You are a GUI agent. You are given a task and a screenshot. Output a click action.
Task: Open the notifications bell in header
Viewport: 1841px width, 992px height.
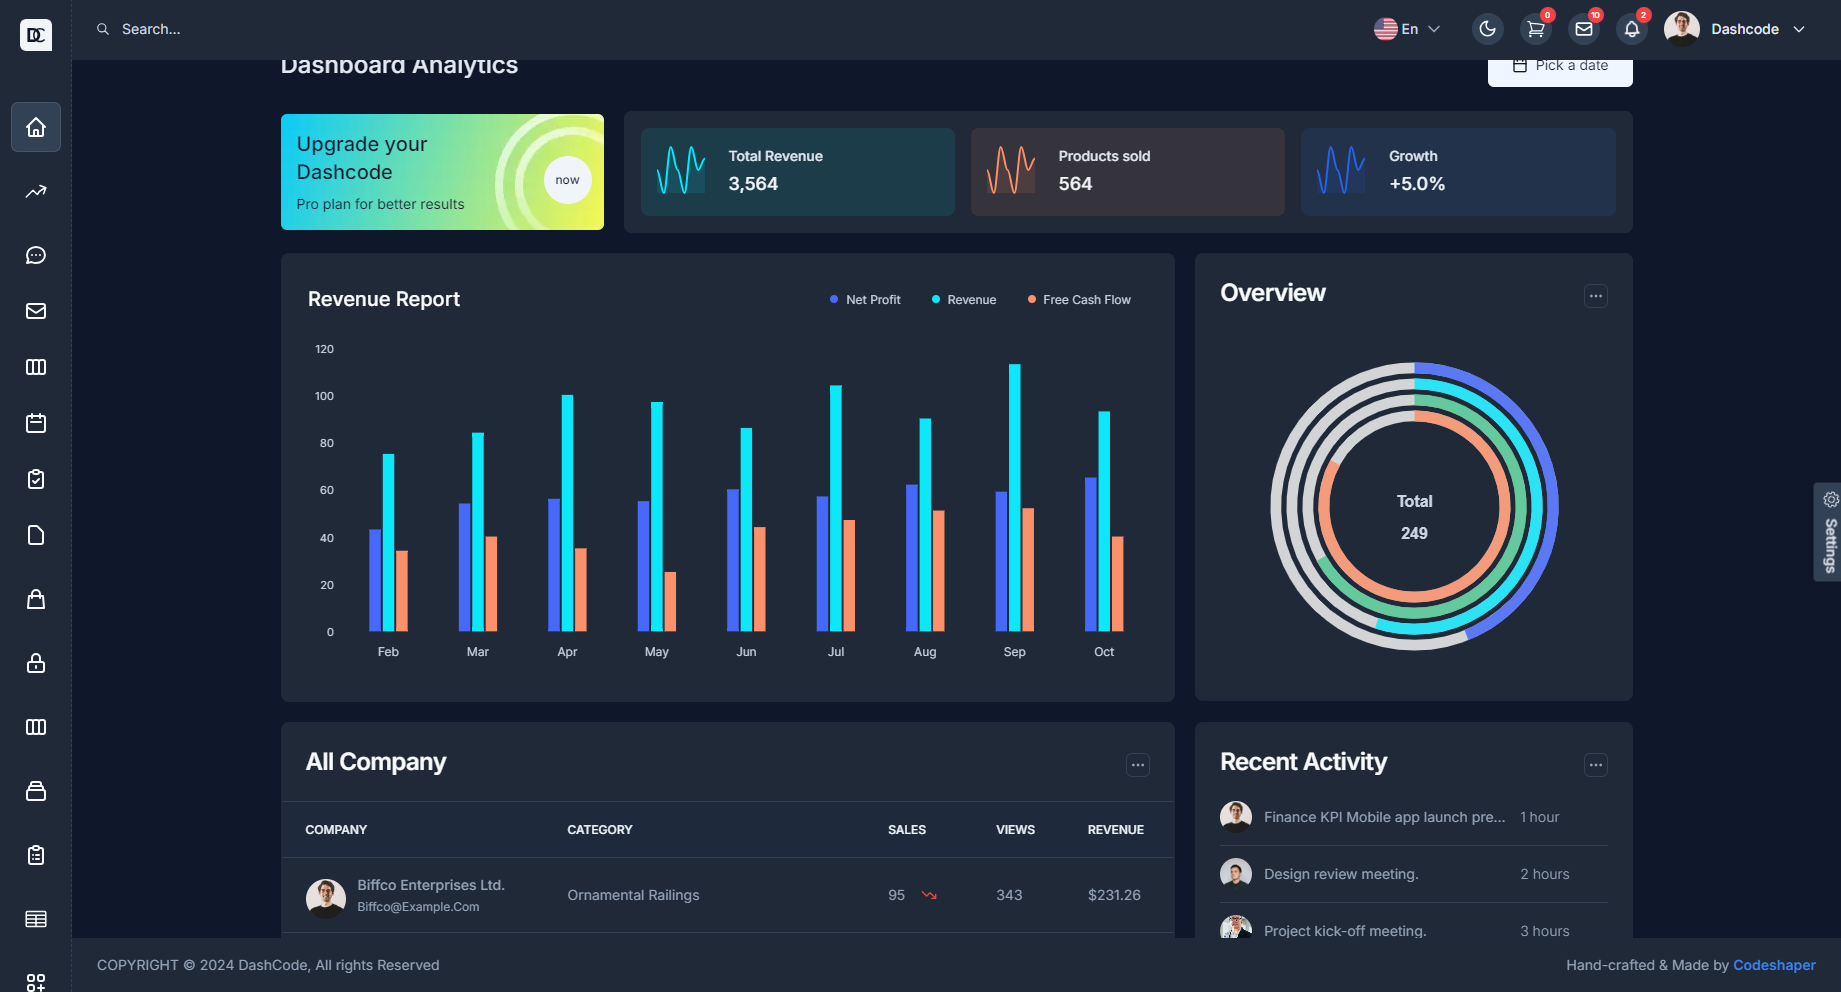click(1632, 29)
